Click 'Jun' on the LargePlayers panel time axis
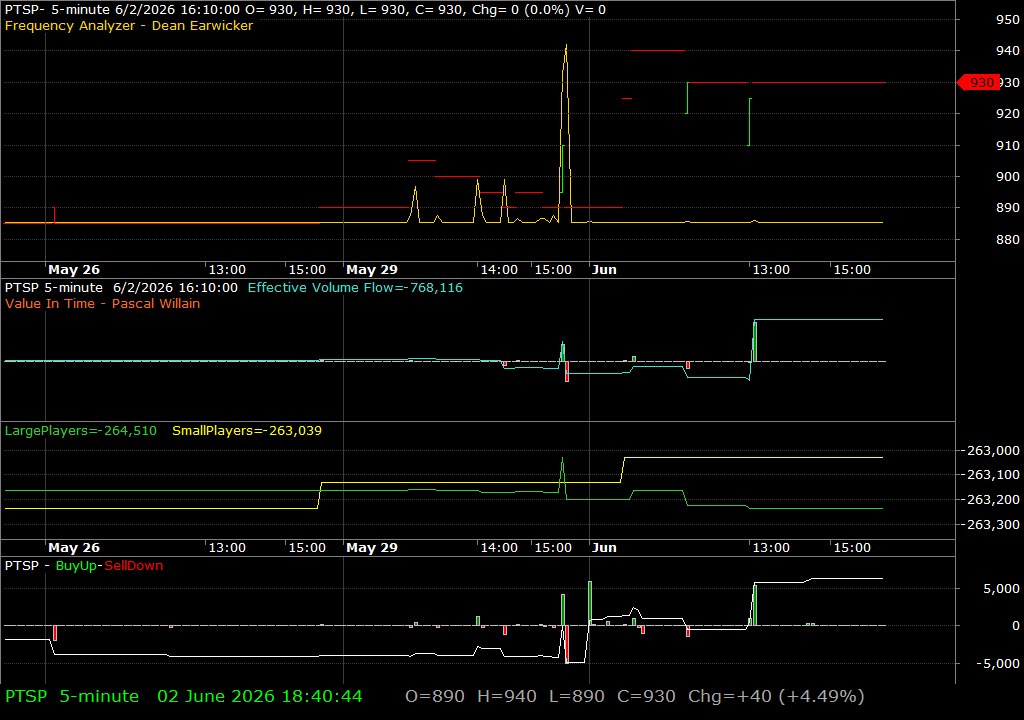The image size is (1024, 720). [604, 548]
